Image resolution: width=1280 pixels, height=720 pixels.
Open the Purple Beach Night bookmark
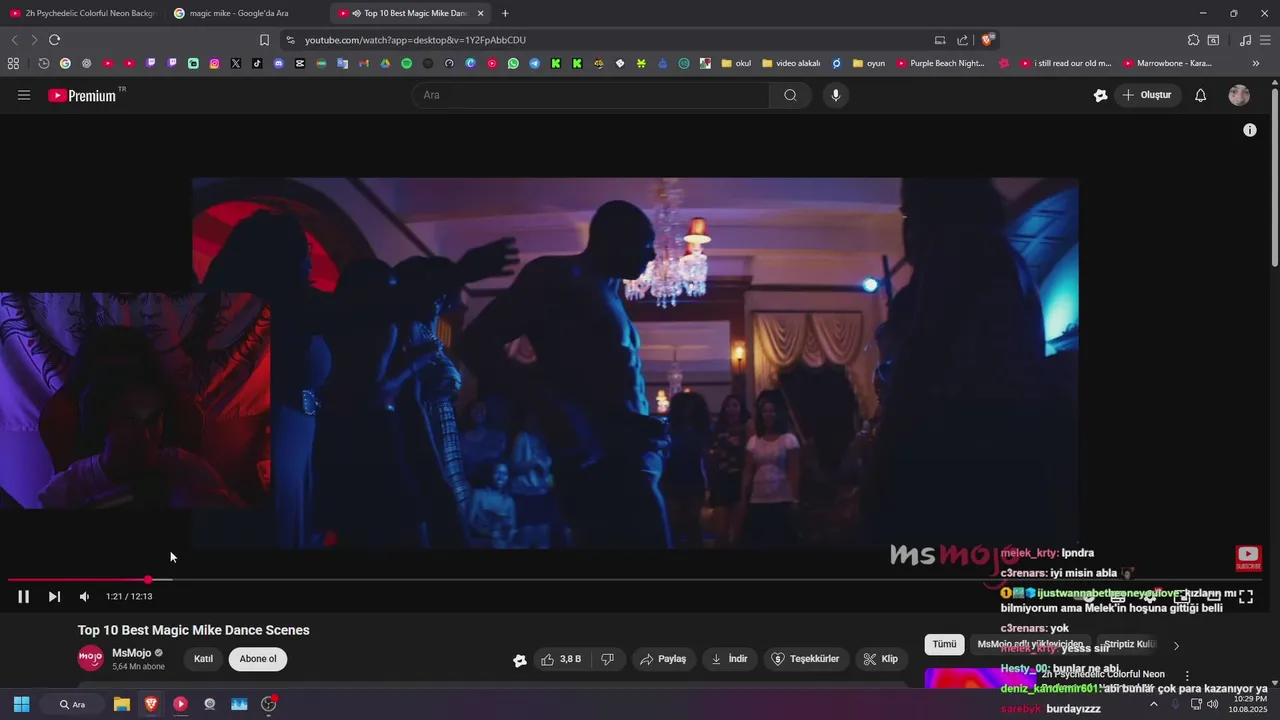pyautogui.click(x=941, y=63)
